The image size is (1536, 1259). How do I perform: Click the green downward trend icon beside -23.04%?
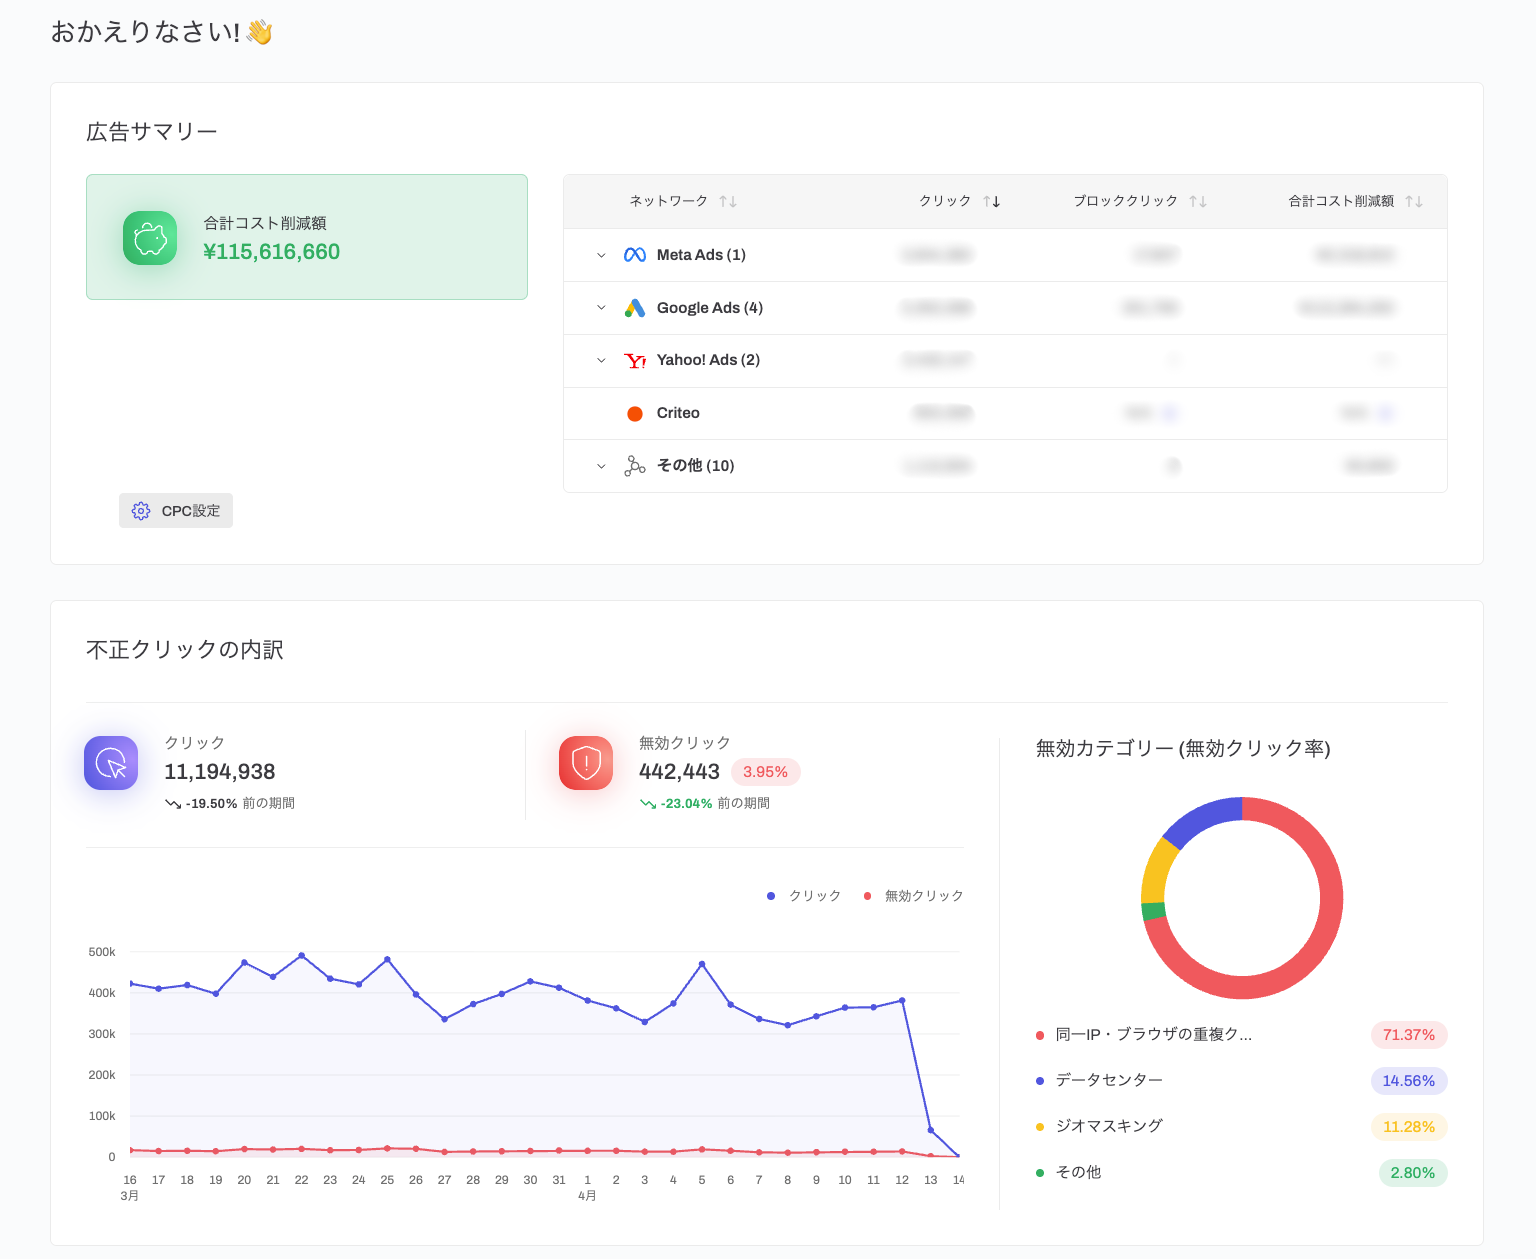648,804
